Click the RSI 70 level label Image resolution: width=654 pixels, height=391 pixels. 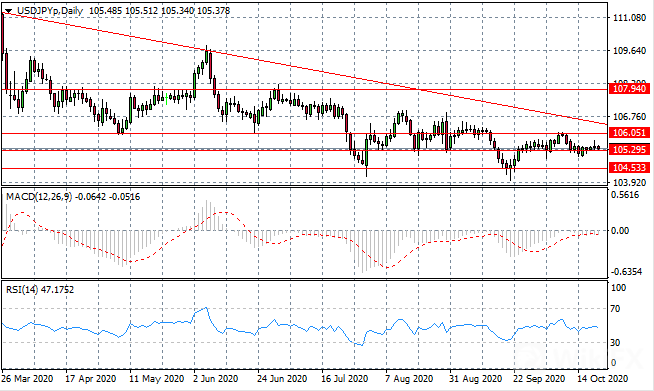tap(615, 309)
